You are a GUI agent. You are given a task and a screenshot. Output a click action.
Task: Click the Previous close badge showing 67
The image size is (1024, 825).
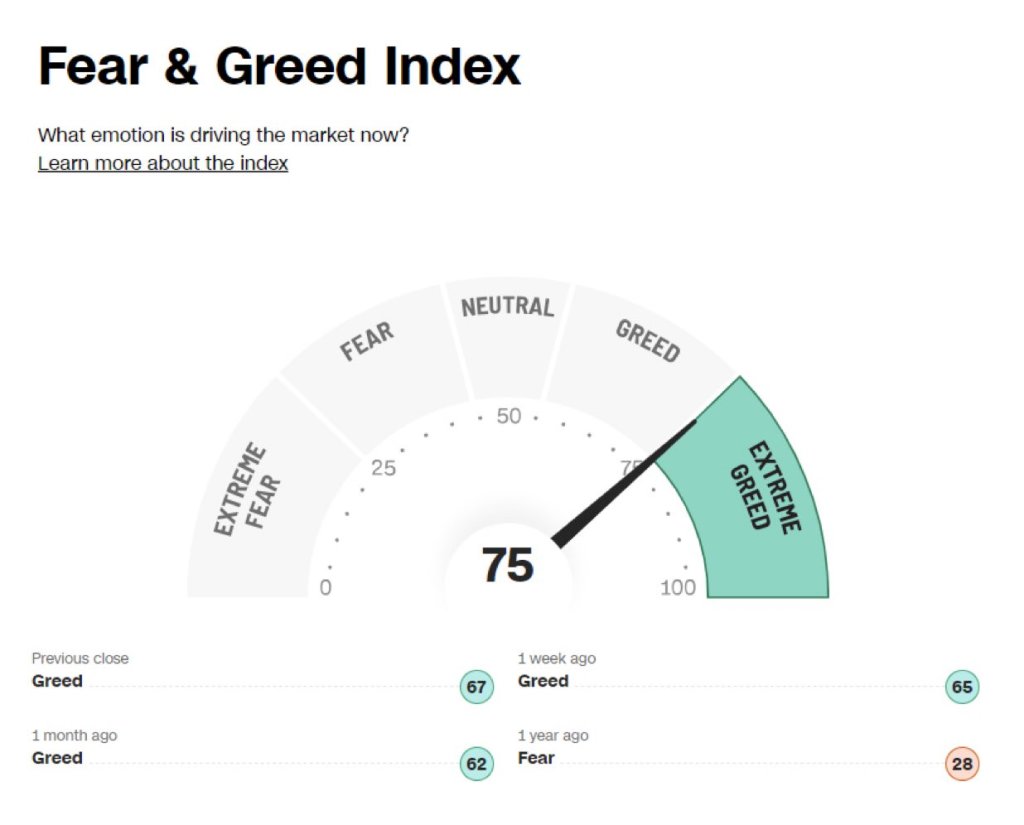477,688
